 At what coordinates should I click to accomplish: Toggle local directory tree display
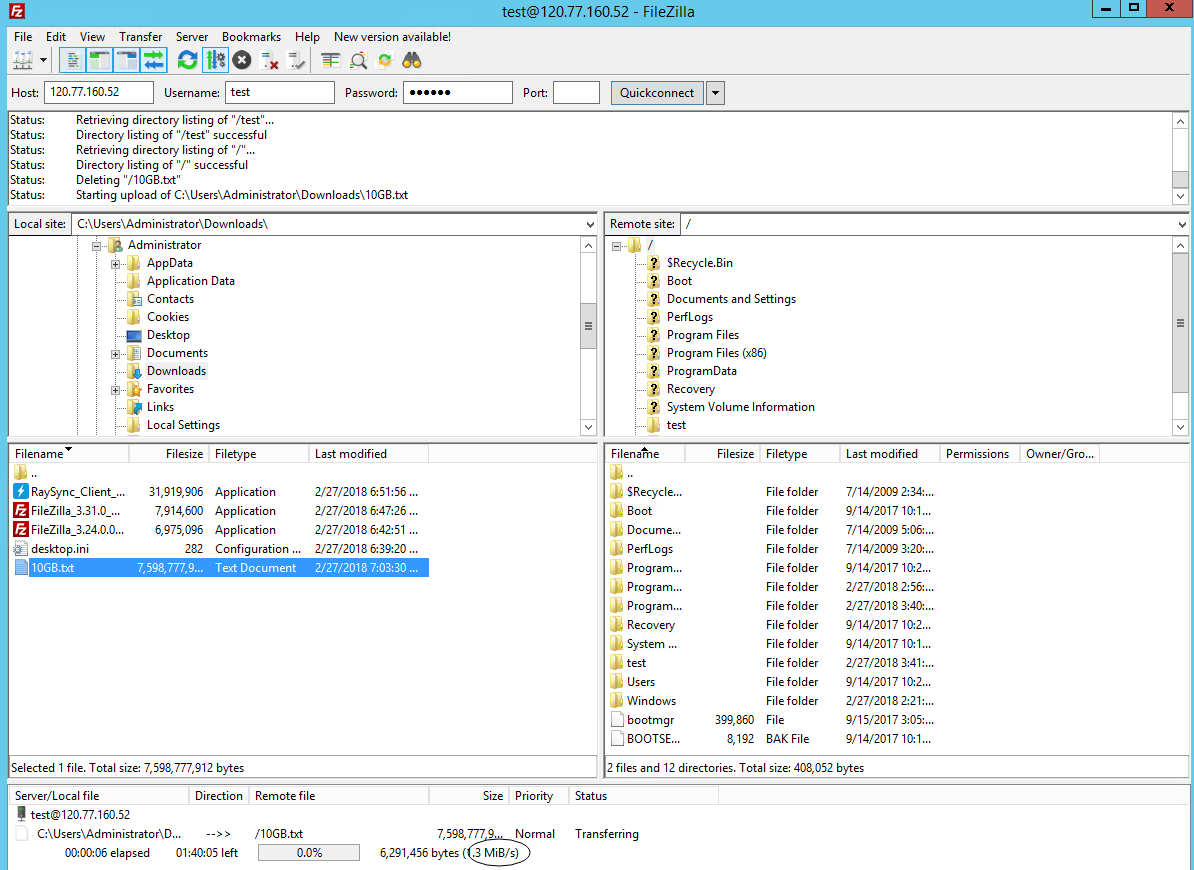coord(99,60)
